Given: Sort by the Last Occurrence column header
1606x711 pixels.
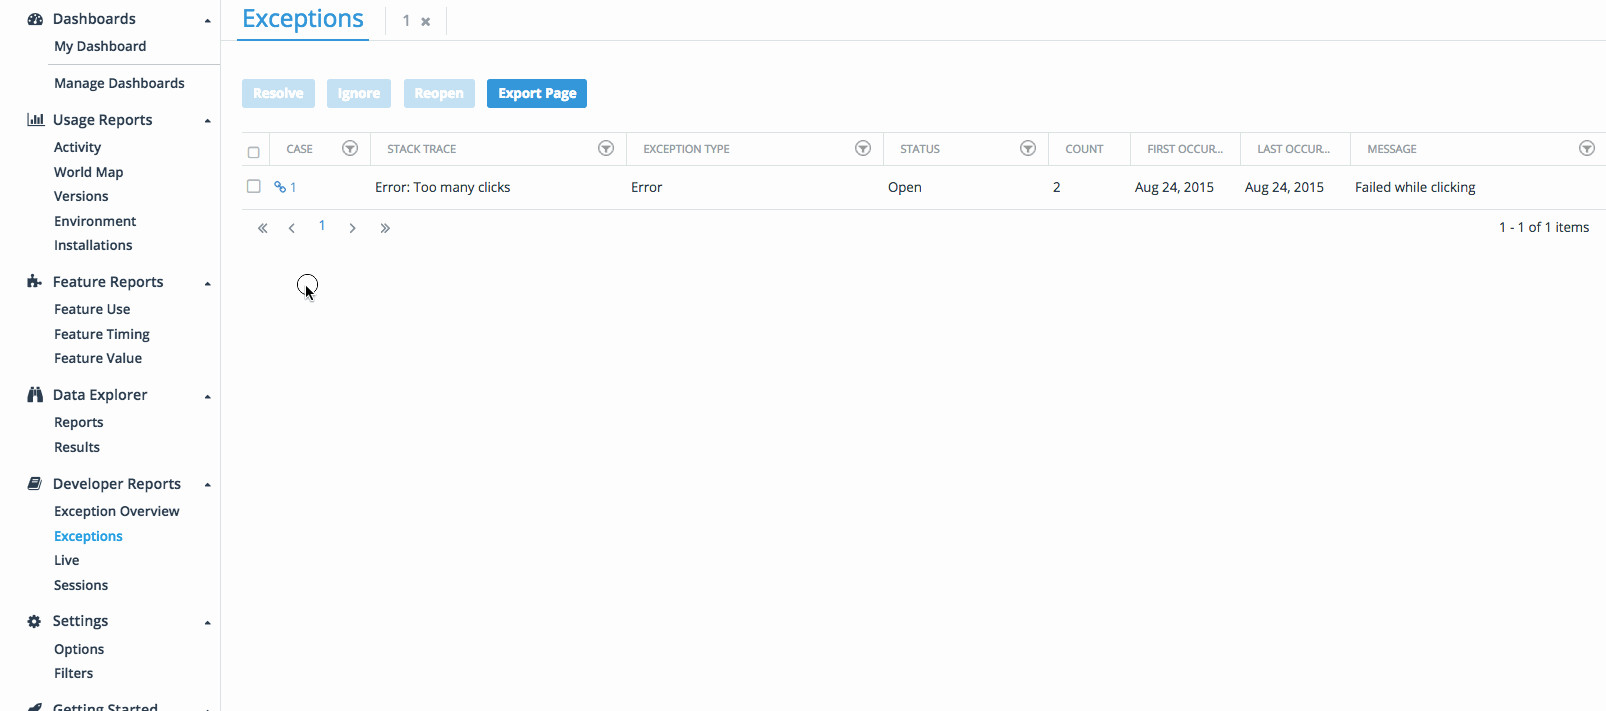Looking at the screenshot, I should 1294,149.
